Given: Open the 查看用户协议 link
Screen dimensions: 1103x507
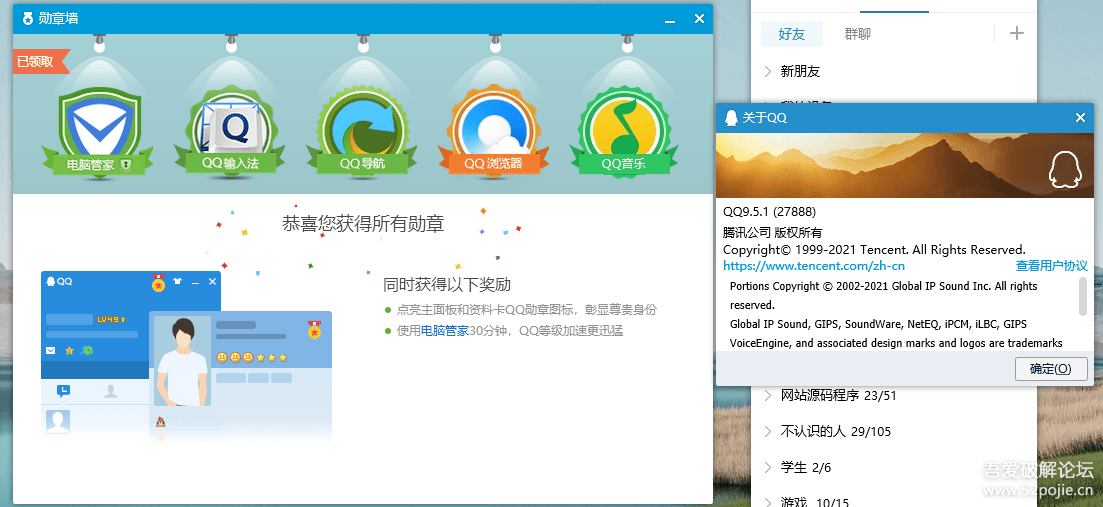Looking at the screenshot, I should (x=1051, y=266).
